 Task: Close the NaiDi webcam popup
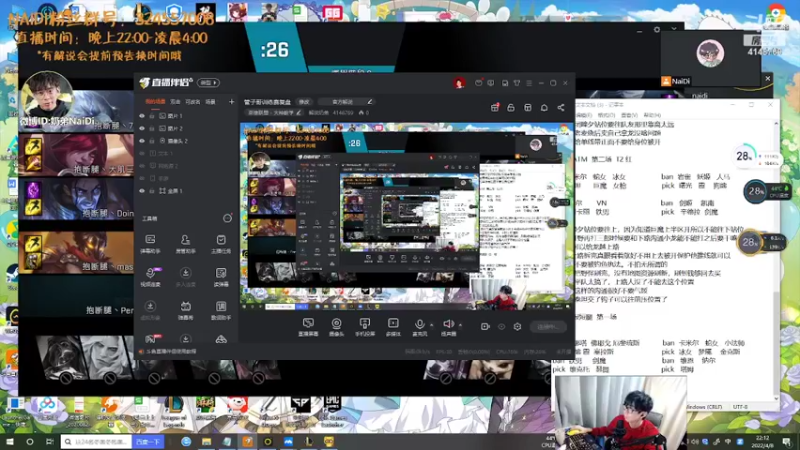[x=767, y=79]
